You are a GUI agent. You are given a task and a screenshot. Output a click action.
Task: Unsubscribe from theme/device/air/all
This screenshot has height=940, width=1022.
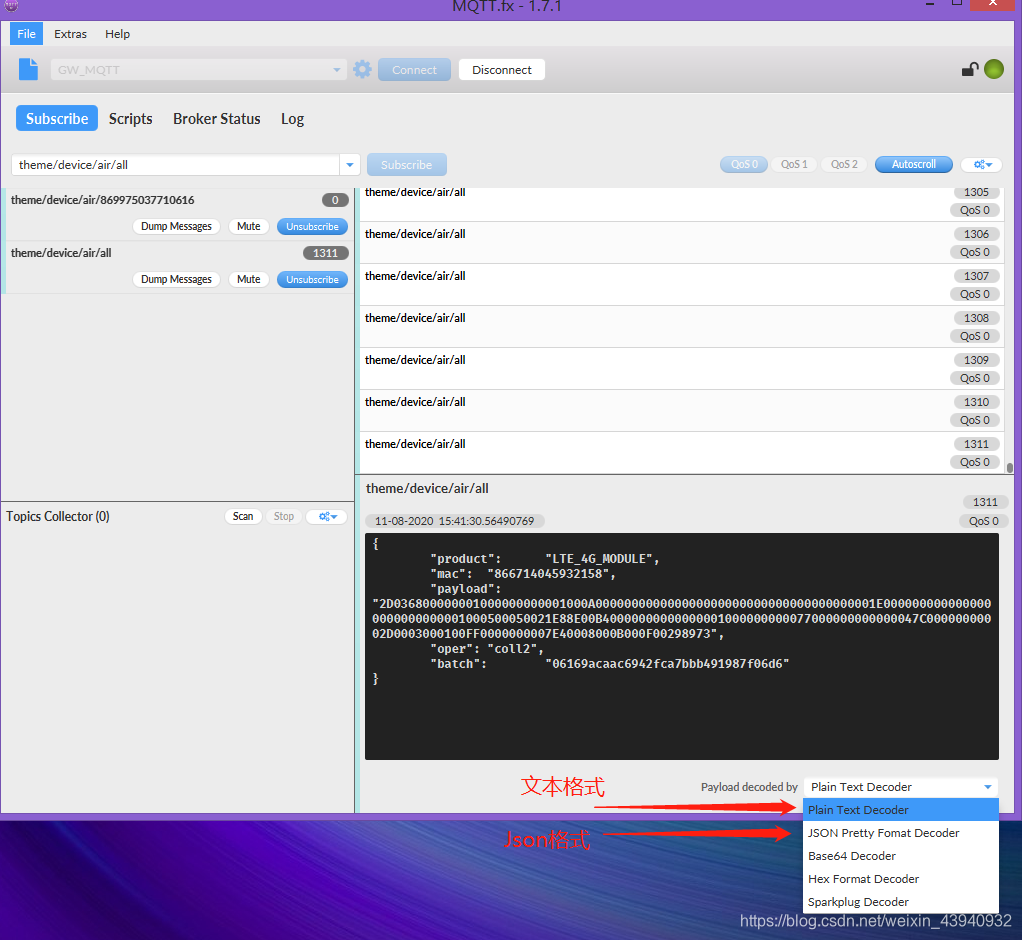click(312, 279)
